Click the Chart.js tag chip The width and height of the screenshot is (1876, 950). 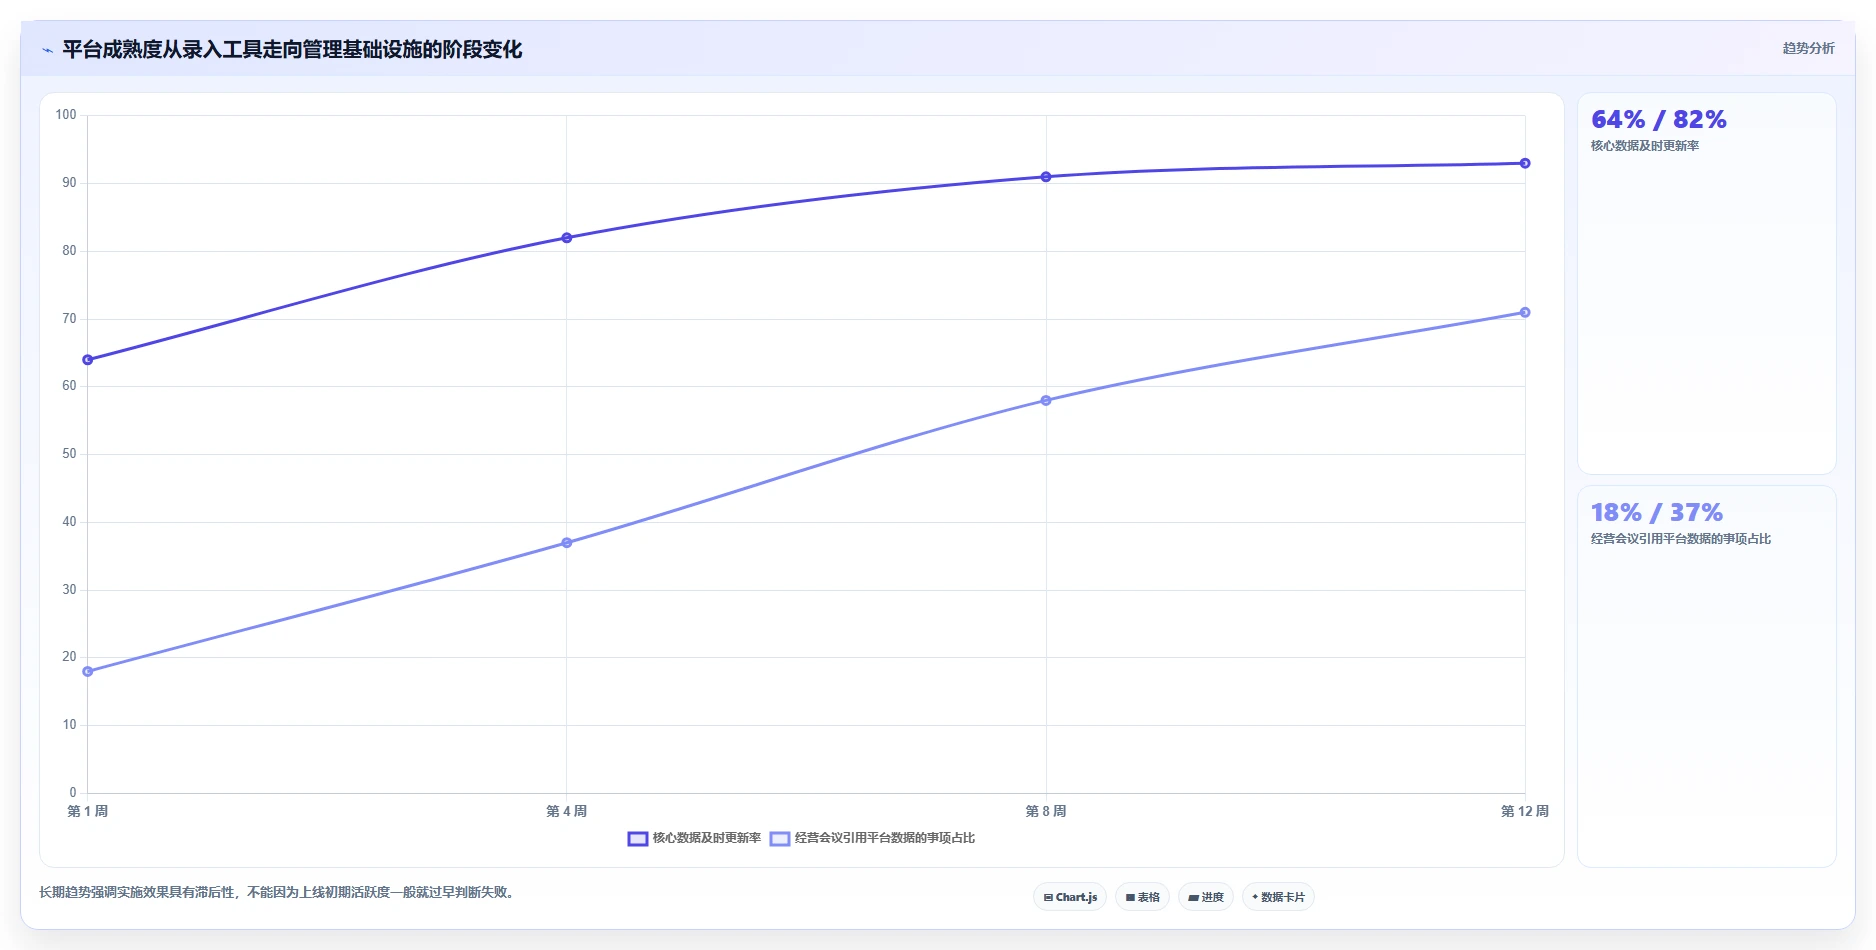pyautogui.click(x=1070, y=897)
